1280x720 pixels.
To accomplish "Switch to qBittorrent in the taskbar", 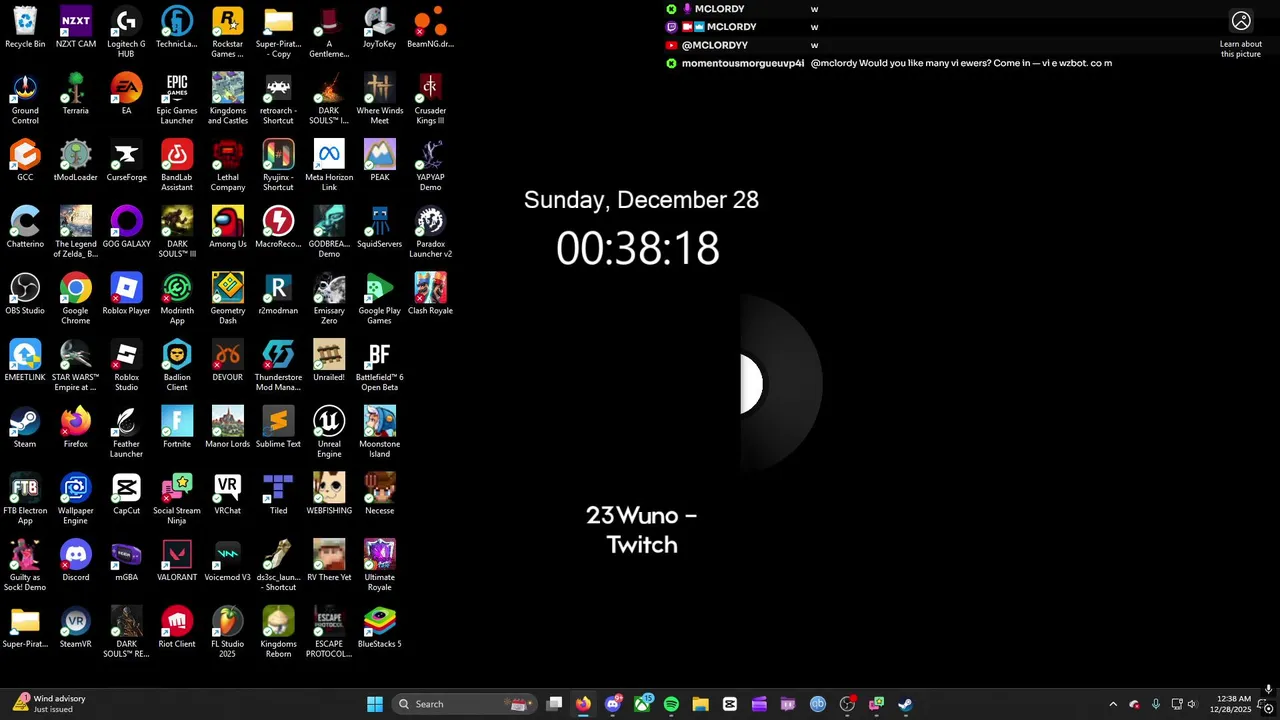I will (x=818, y=704).
